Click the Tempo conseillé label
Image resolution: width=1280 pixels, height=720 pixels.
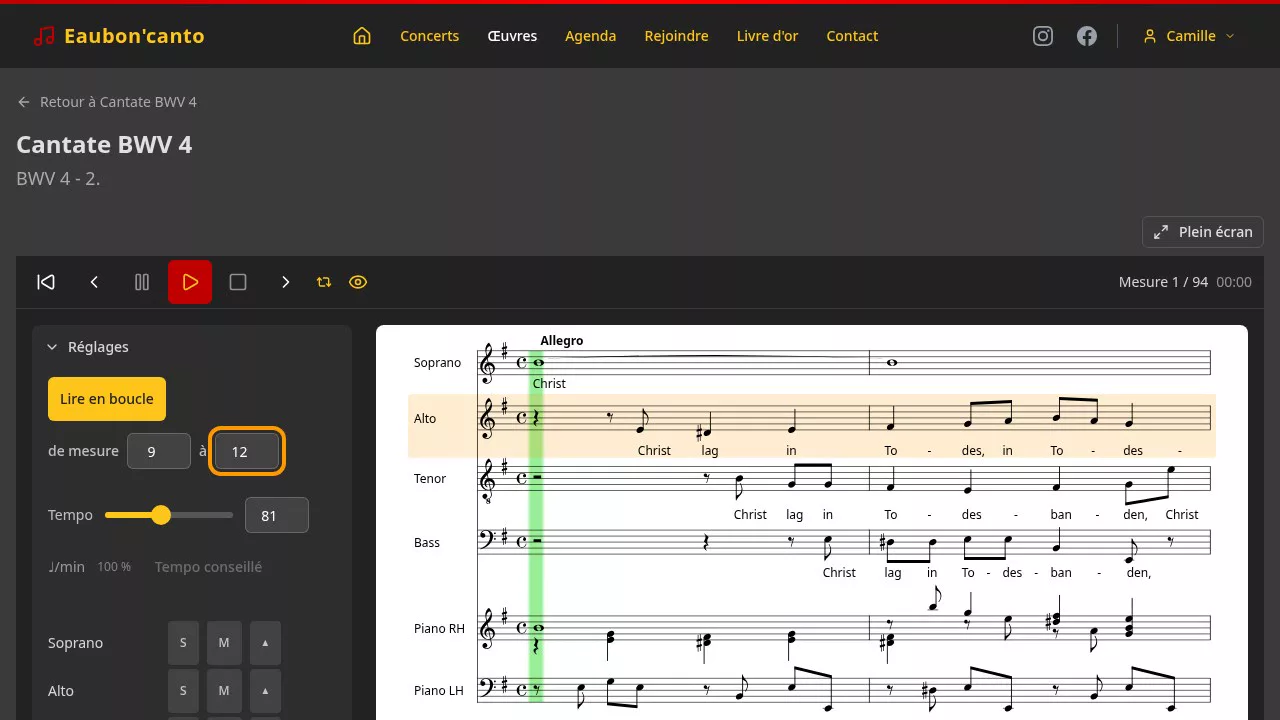point(208,567)
